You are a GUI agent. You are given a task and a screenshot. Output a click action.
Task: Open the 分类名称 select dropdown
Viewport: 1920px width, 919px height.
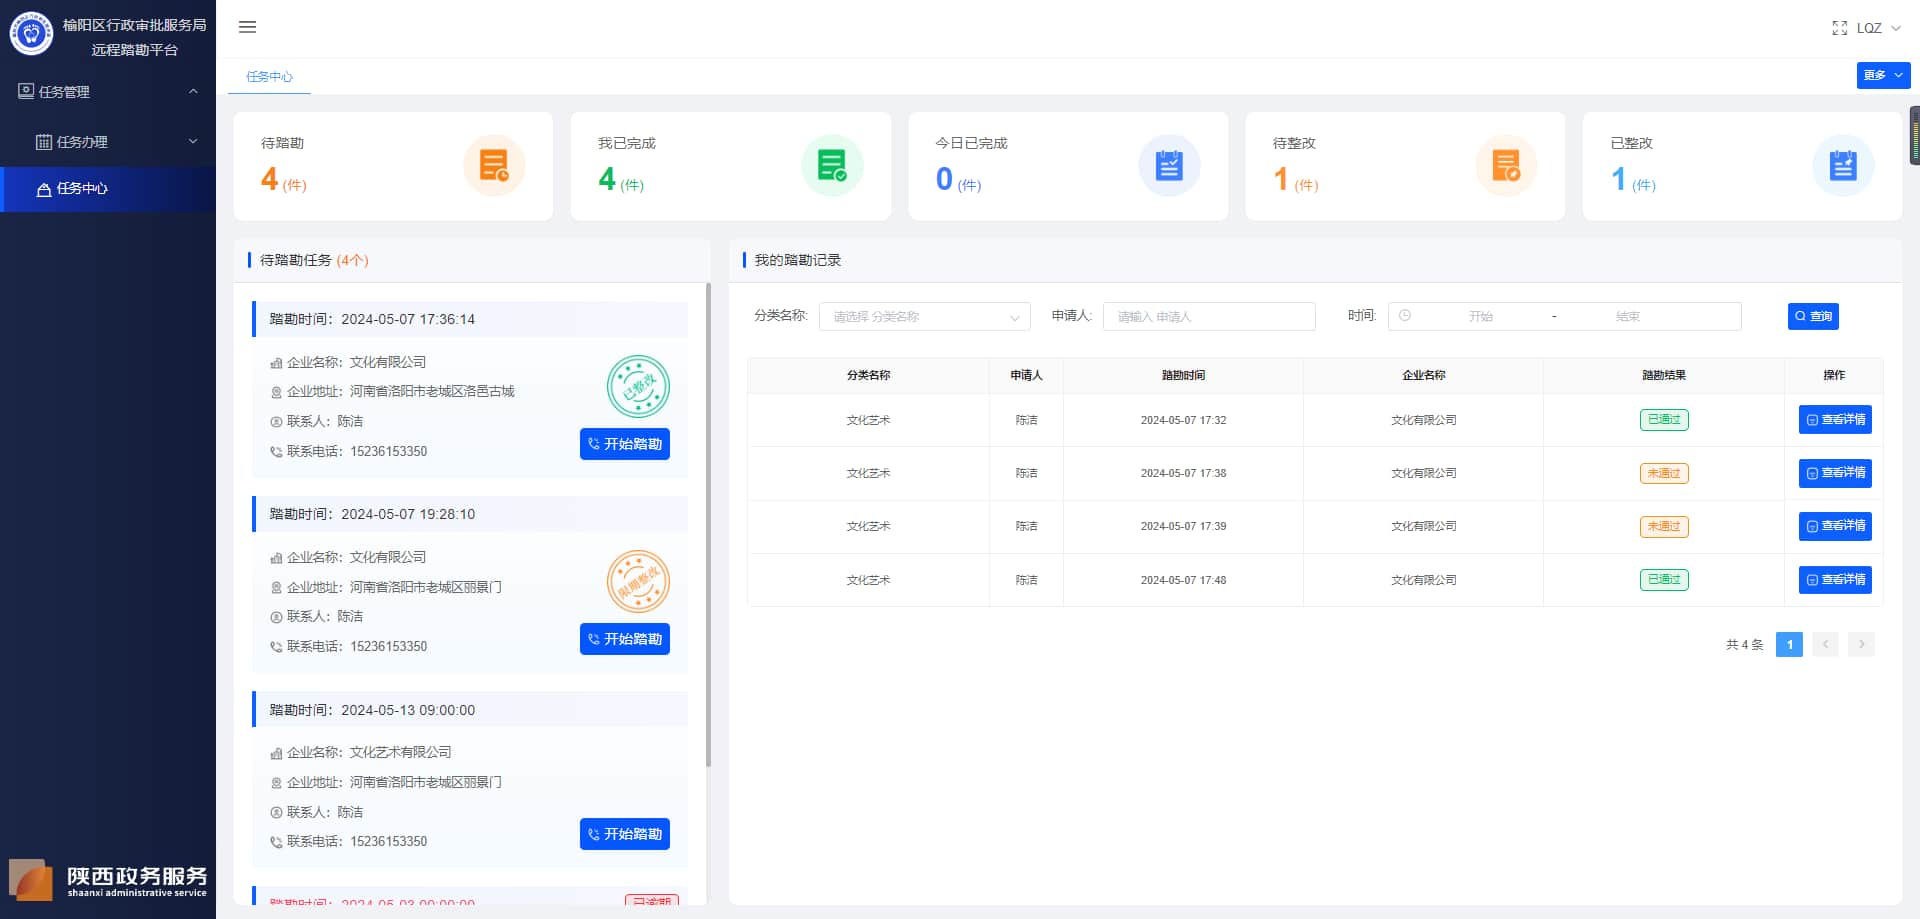click(x=924, y=316)
